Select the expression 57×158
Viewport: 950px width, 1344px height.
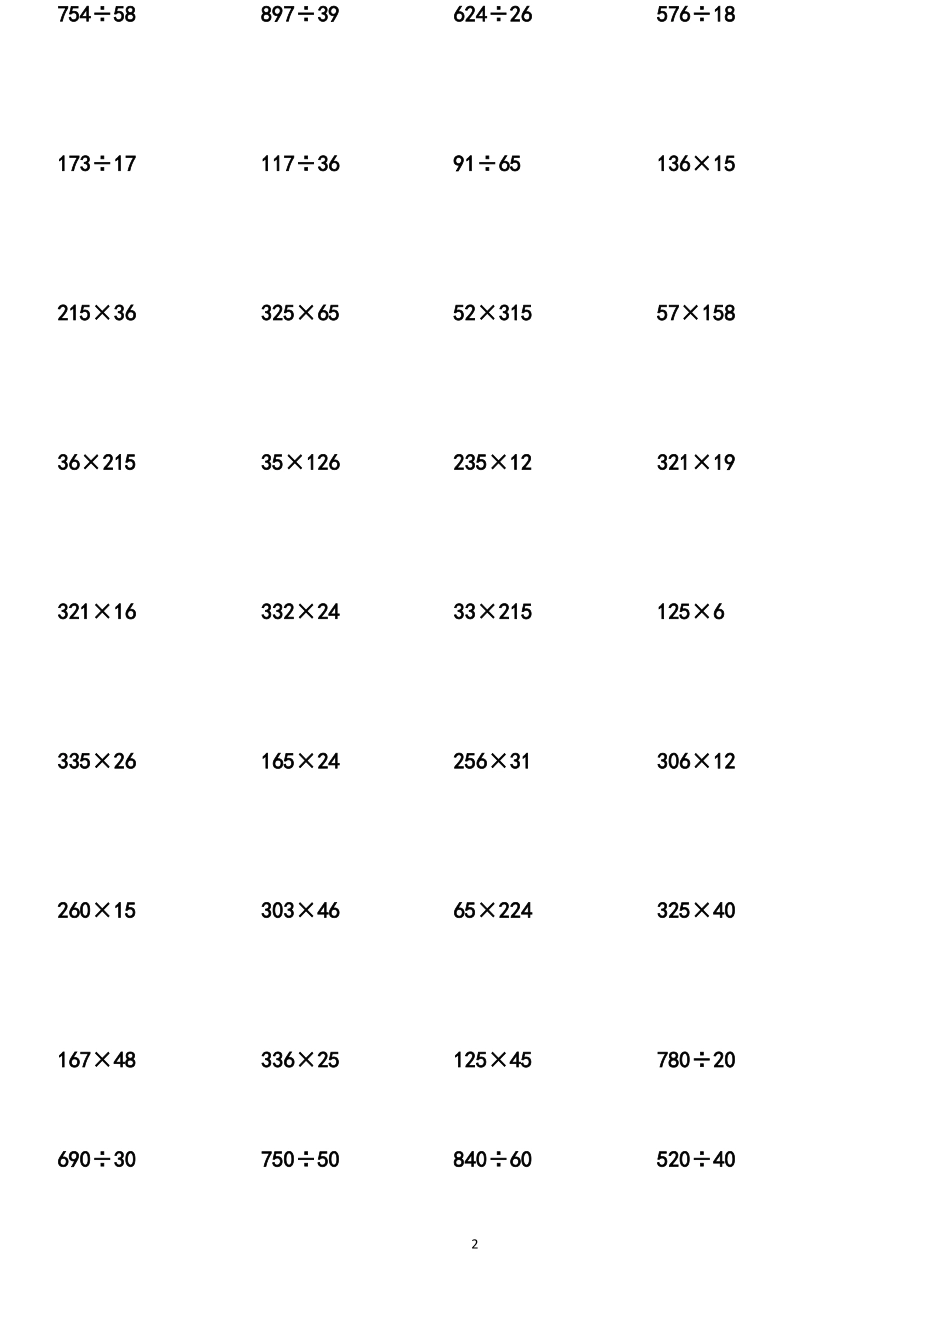tap(696, 313)
